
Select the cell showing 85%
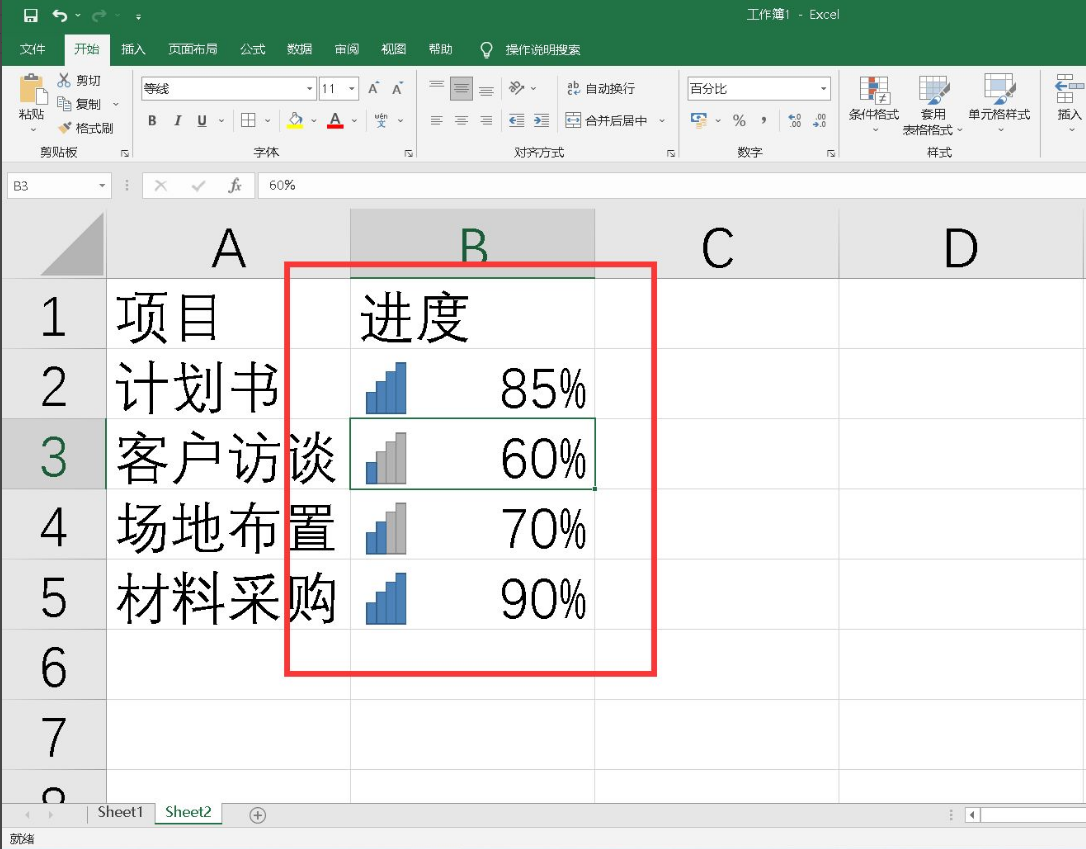[x=472, y=384]
